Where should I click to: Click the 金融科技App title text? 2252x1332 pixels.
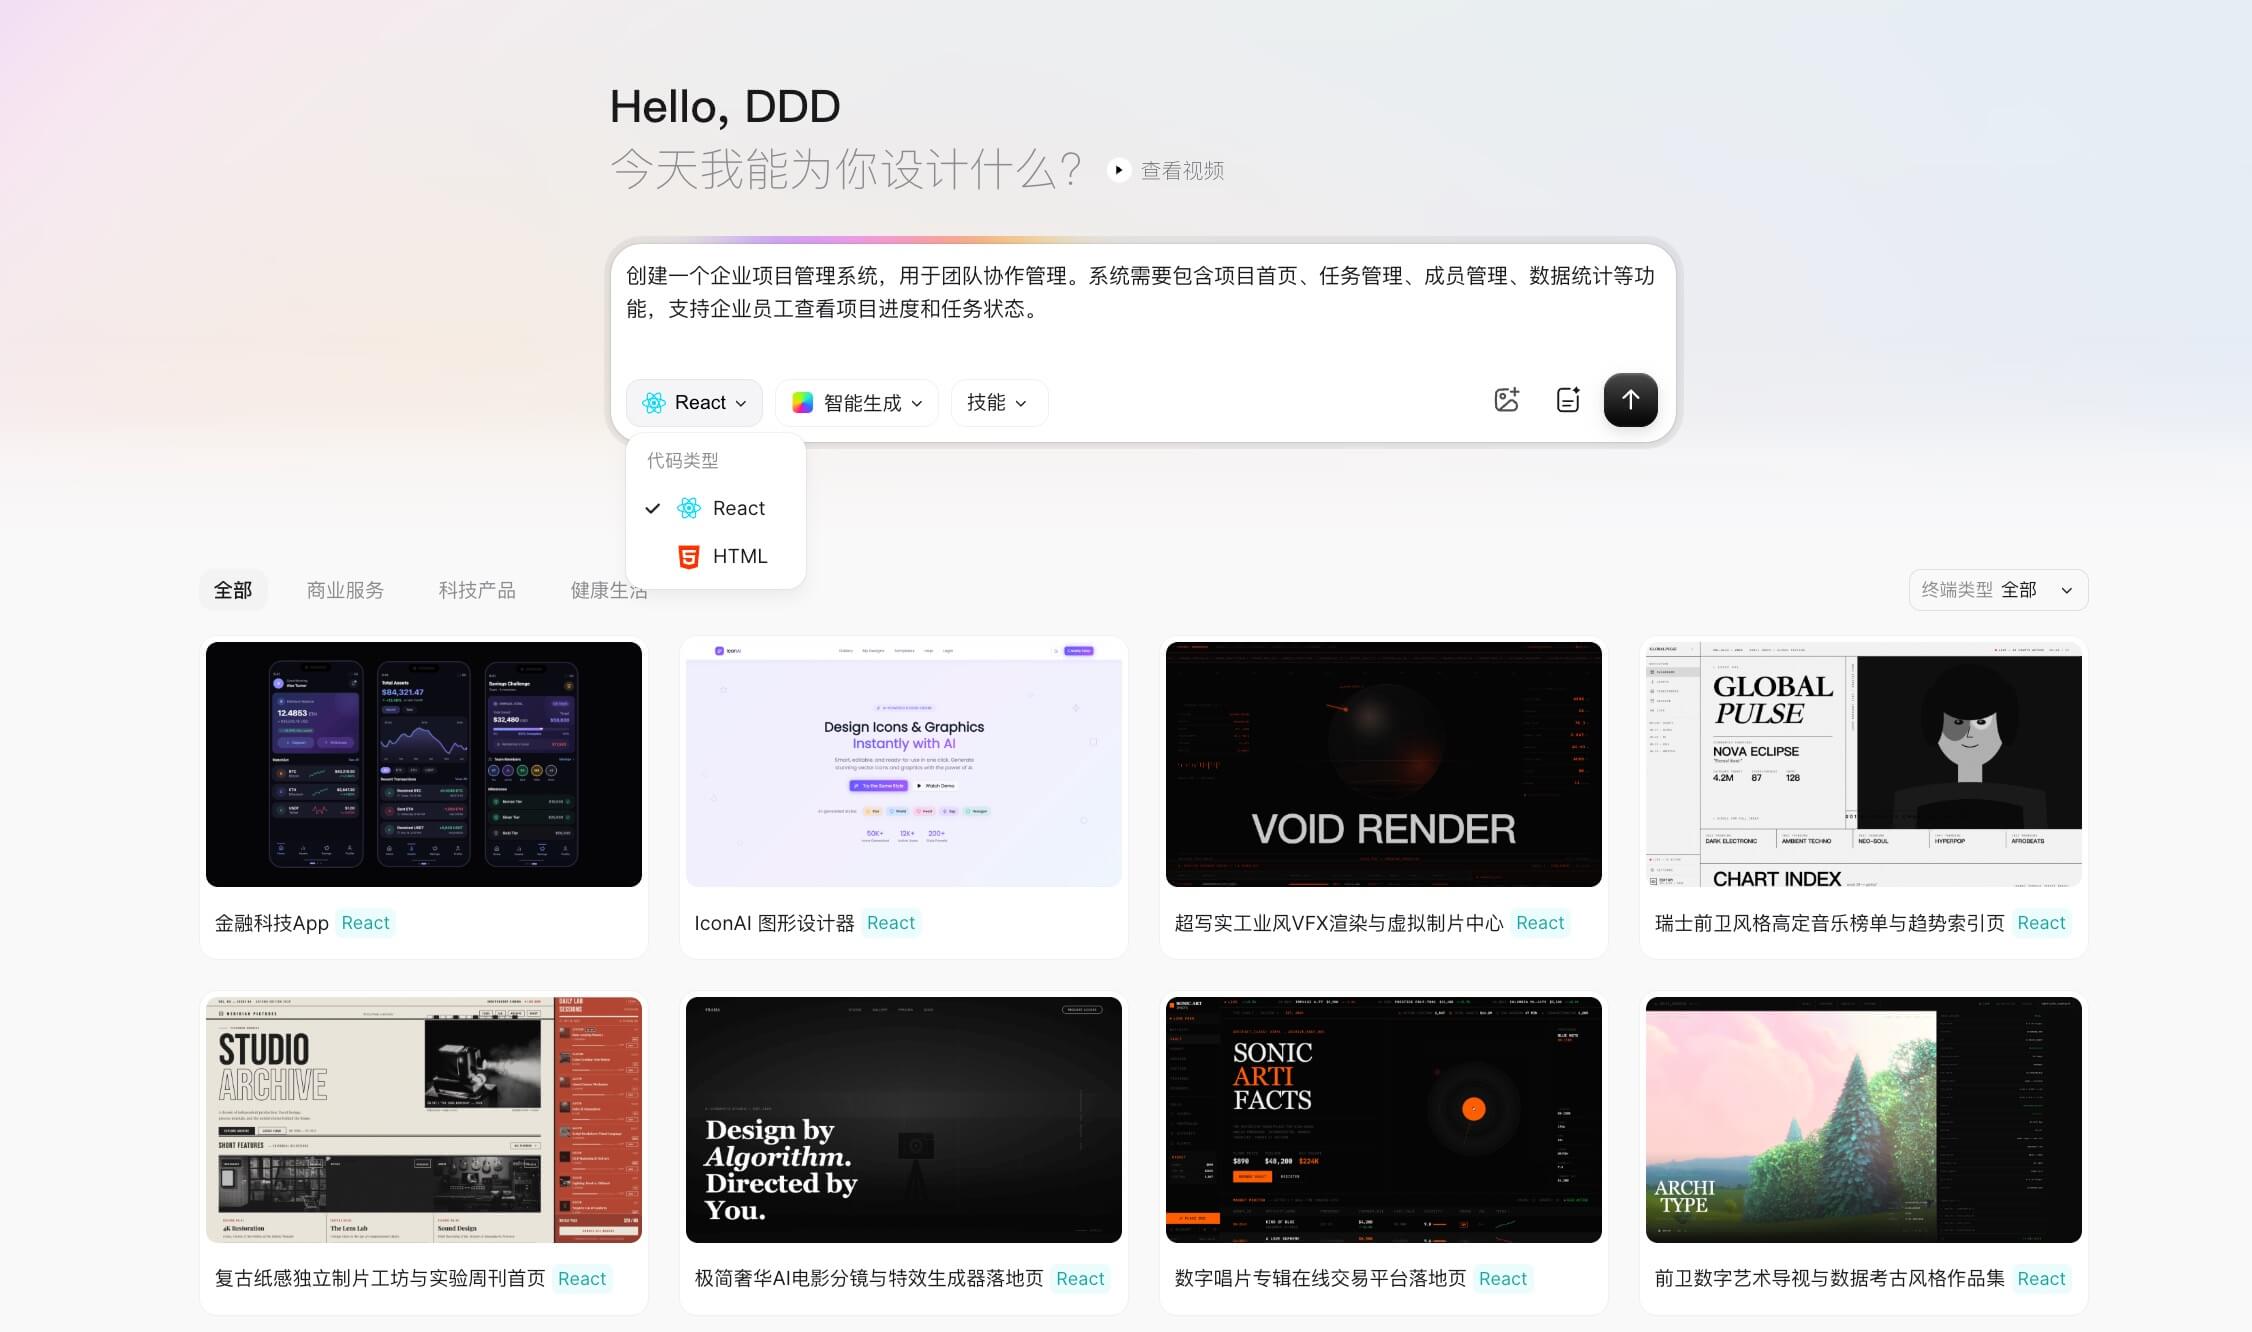click(272, 923)
